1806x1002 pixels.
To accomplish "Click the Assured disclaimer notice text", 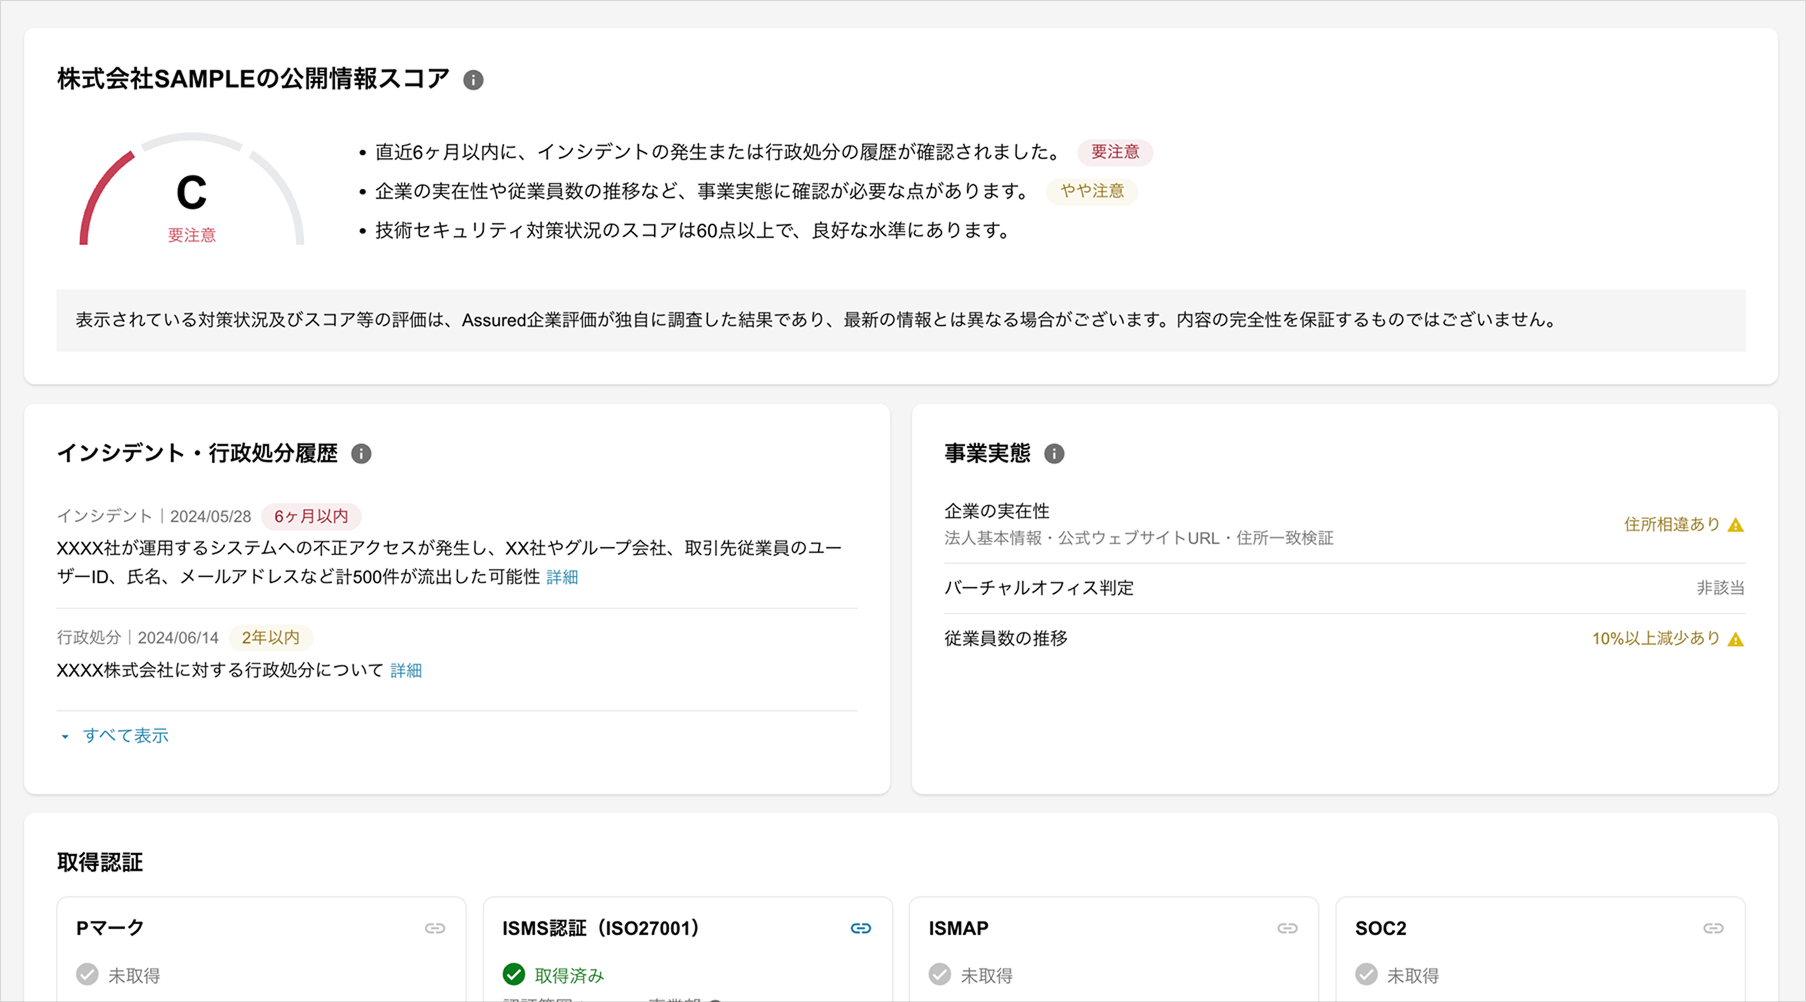I will point(816,320).
